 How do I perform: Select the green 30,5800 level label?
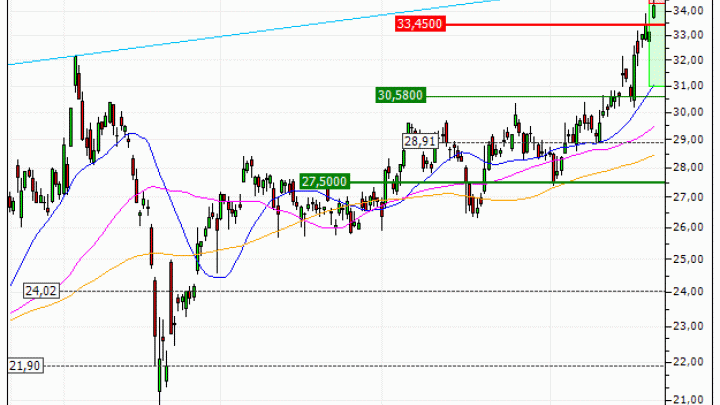[x=401, y=96]
